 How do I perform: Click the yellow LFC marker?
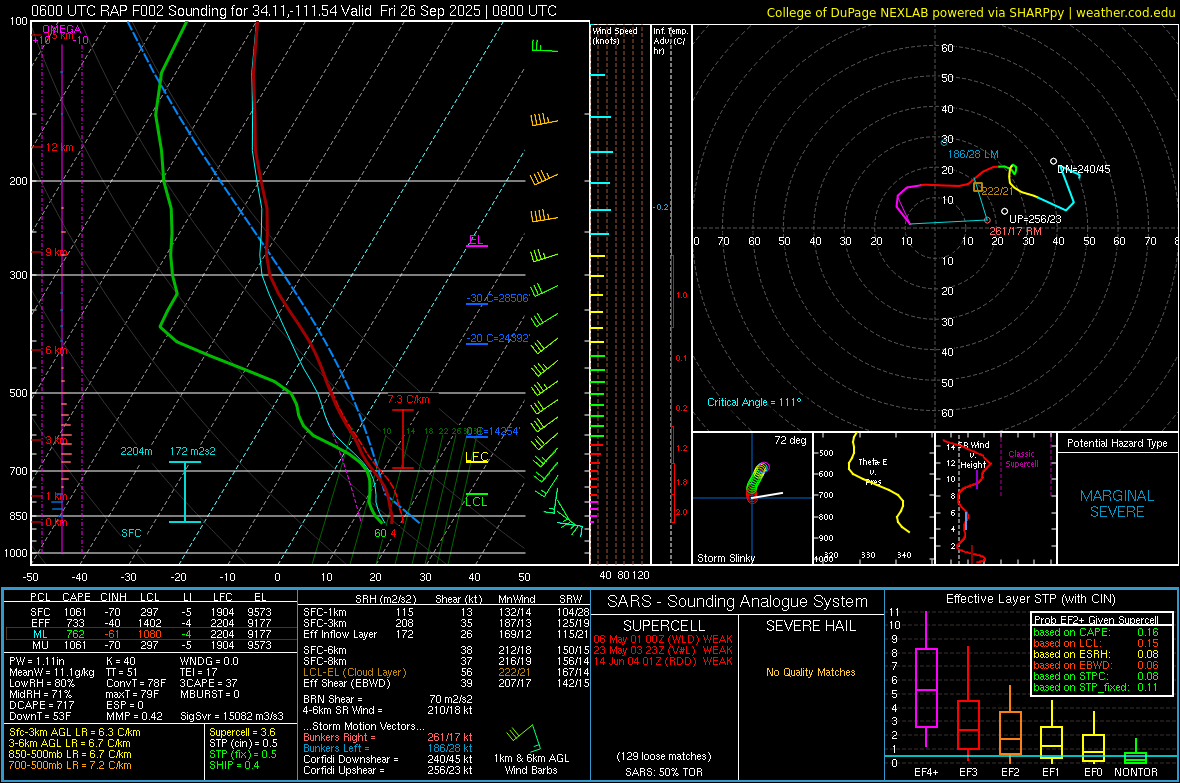(x=476, y=457)
